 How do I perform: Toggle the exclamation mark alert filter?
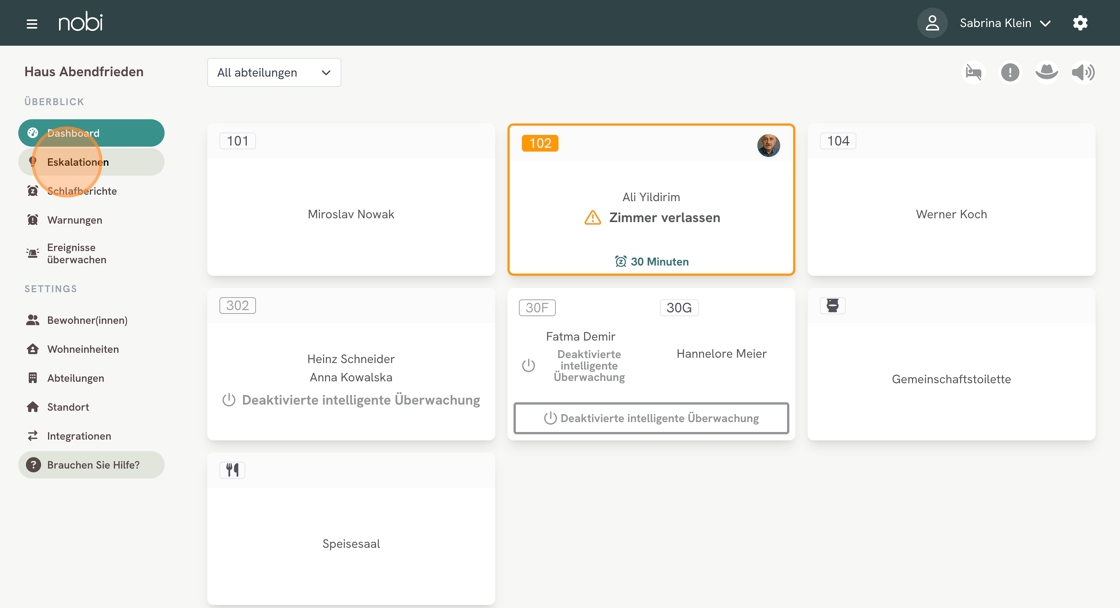point(1010,72)
